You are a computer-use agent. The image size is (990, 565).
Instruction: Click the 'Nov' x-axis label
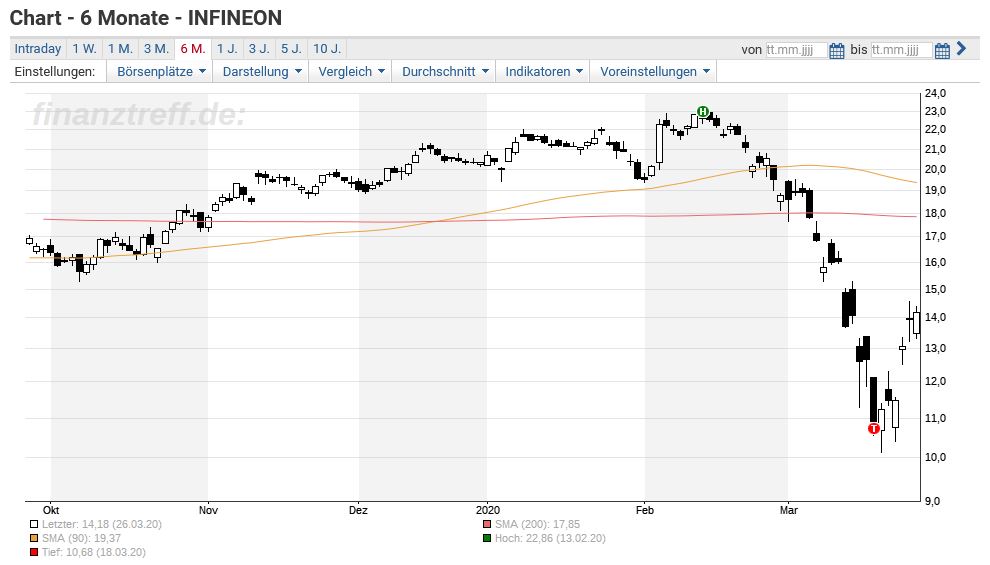pos(208,510)
